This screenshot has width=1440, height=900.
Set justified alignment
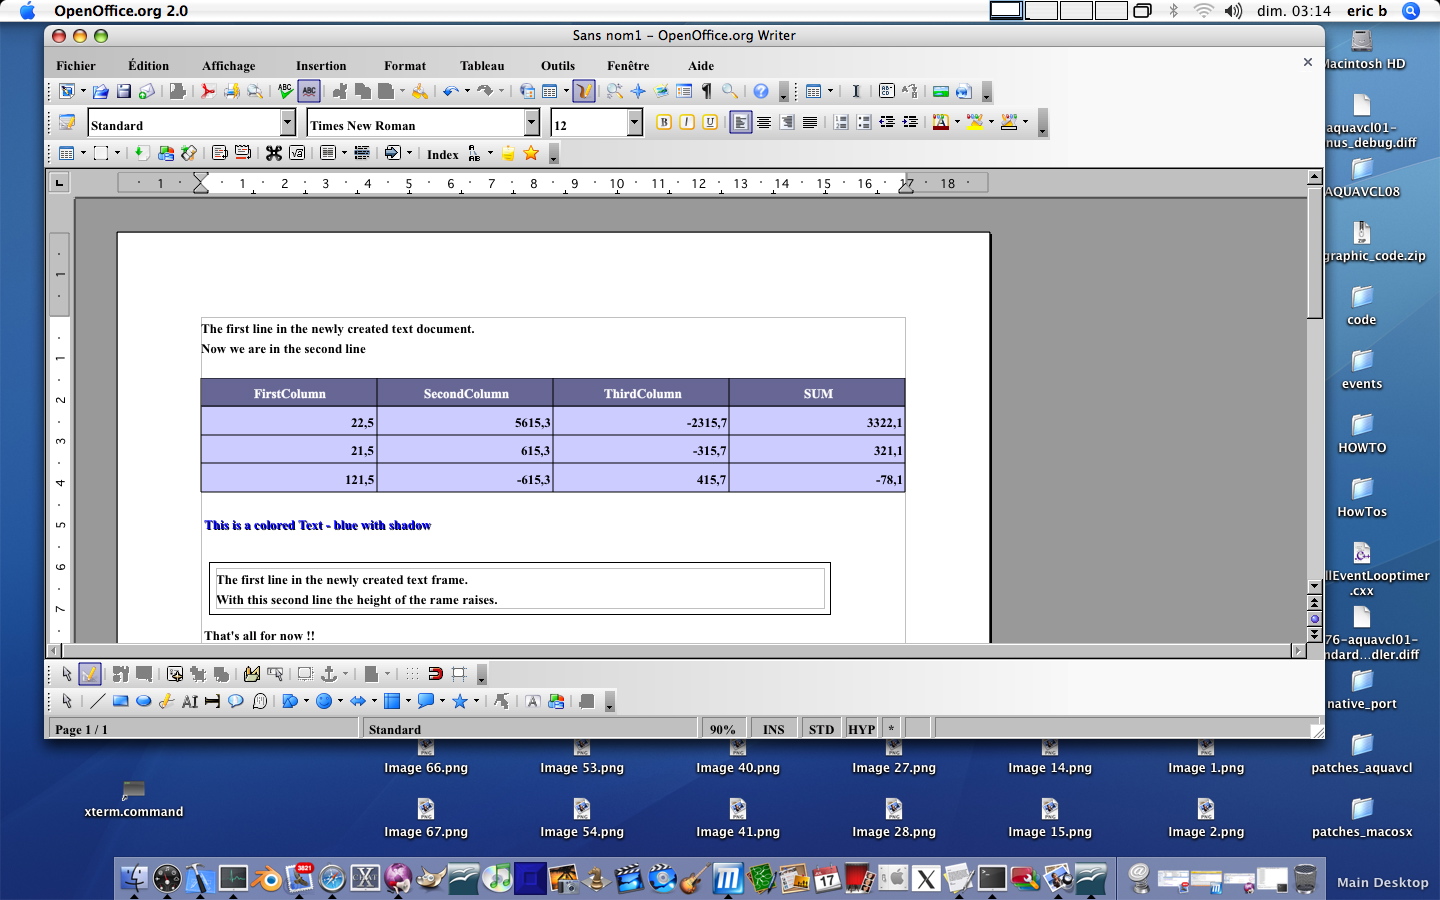click(x=810, y=123)
